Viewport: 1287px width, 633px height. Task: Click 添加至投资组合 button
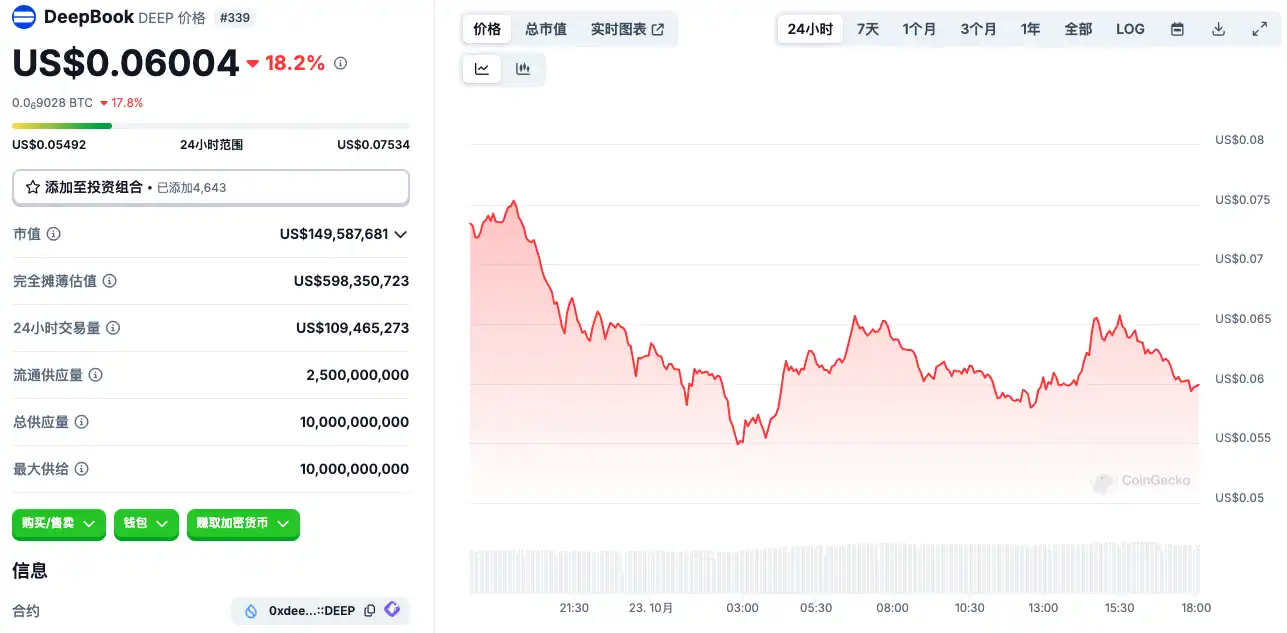[210, 187]
